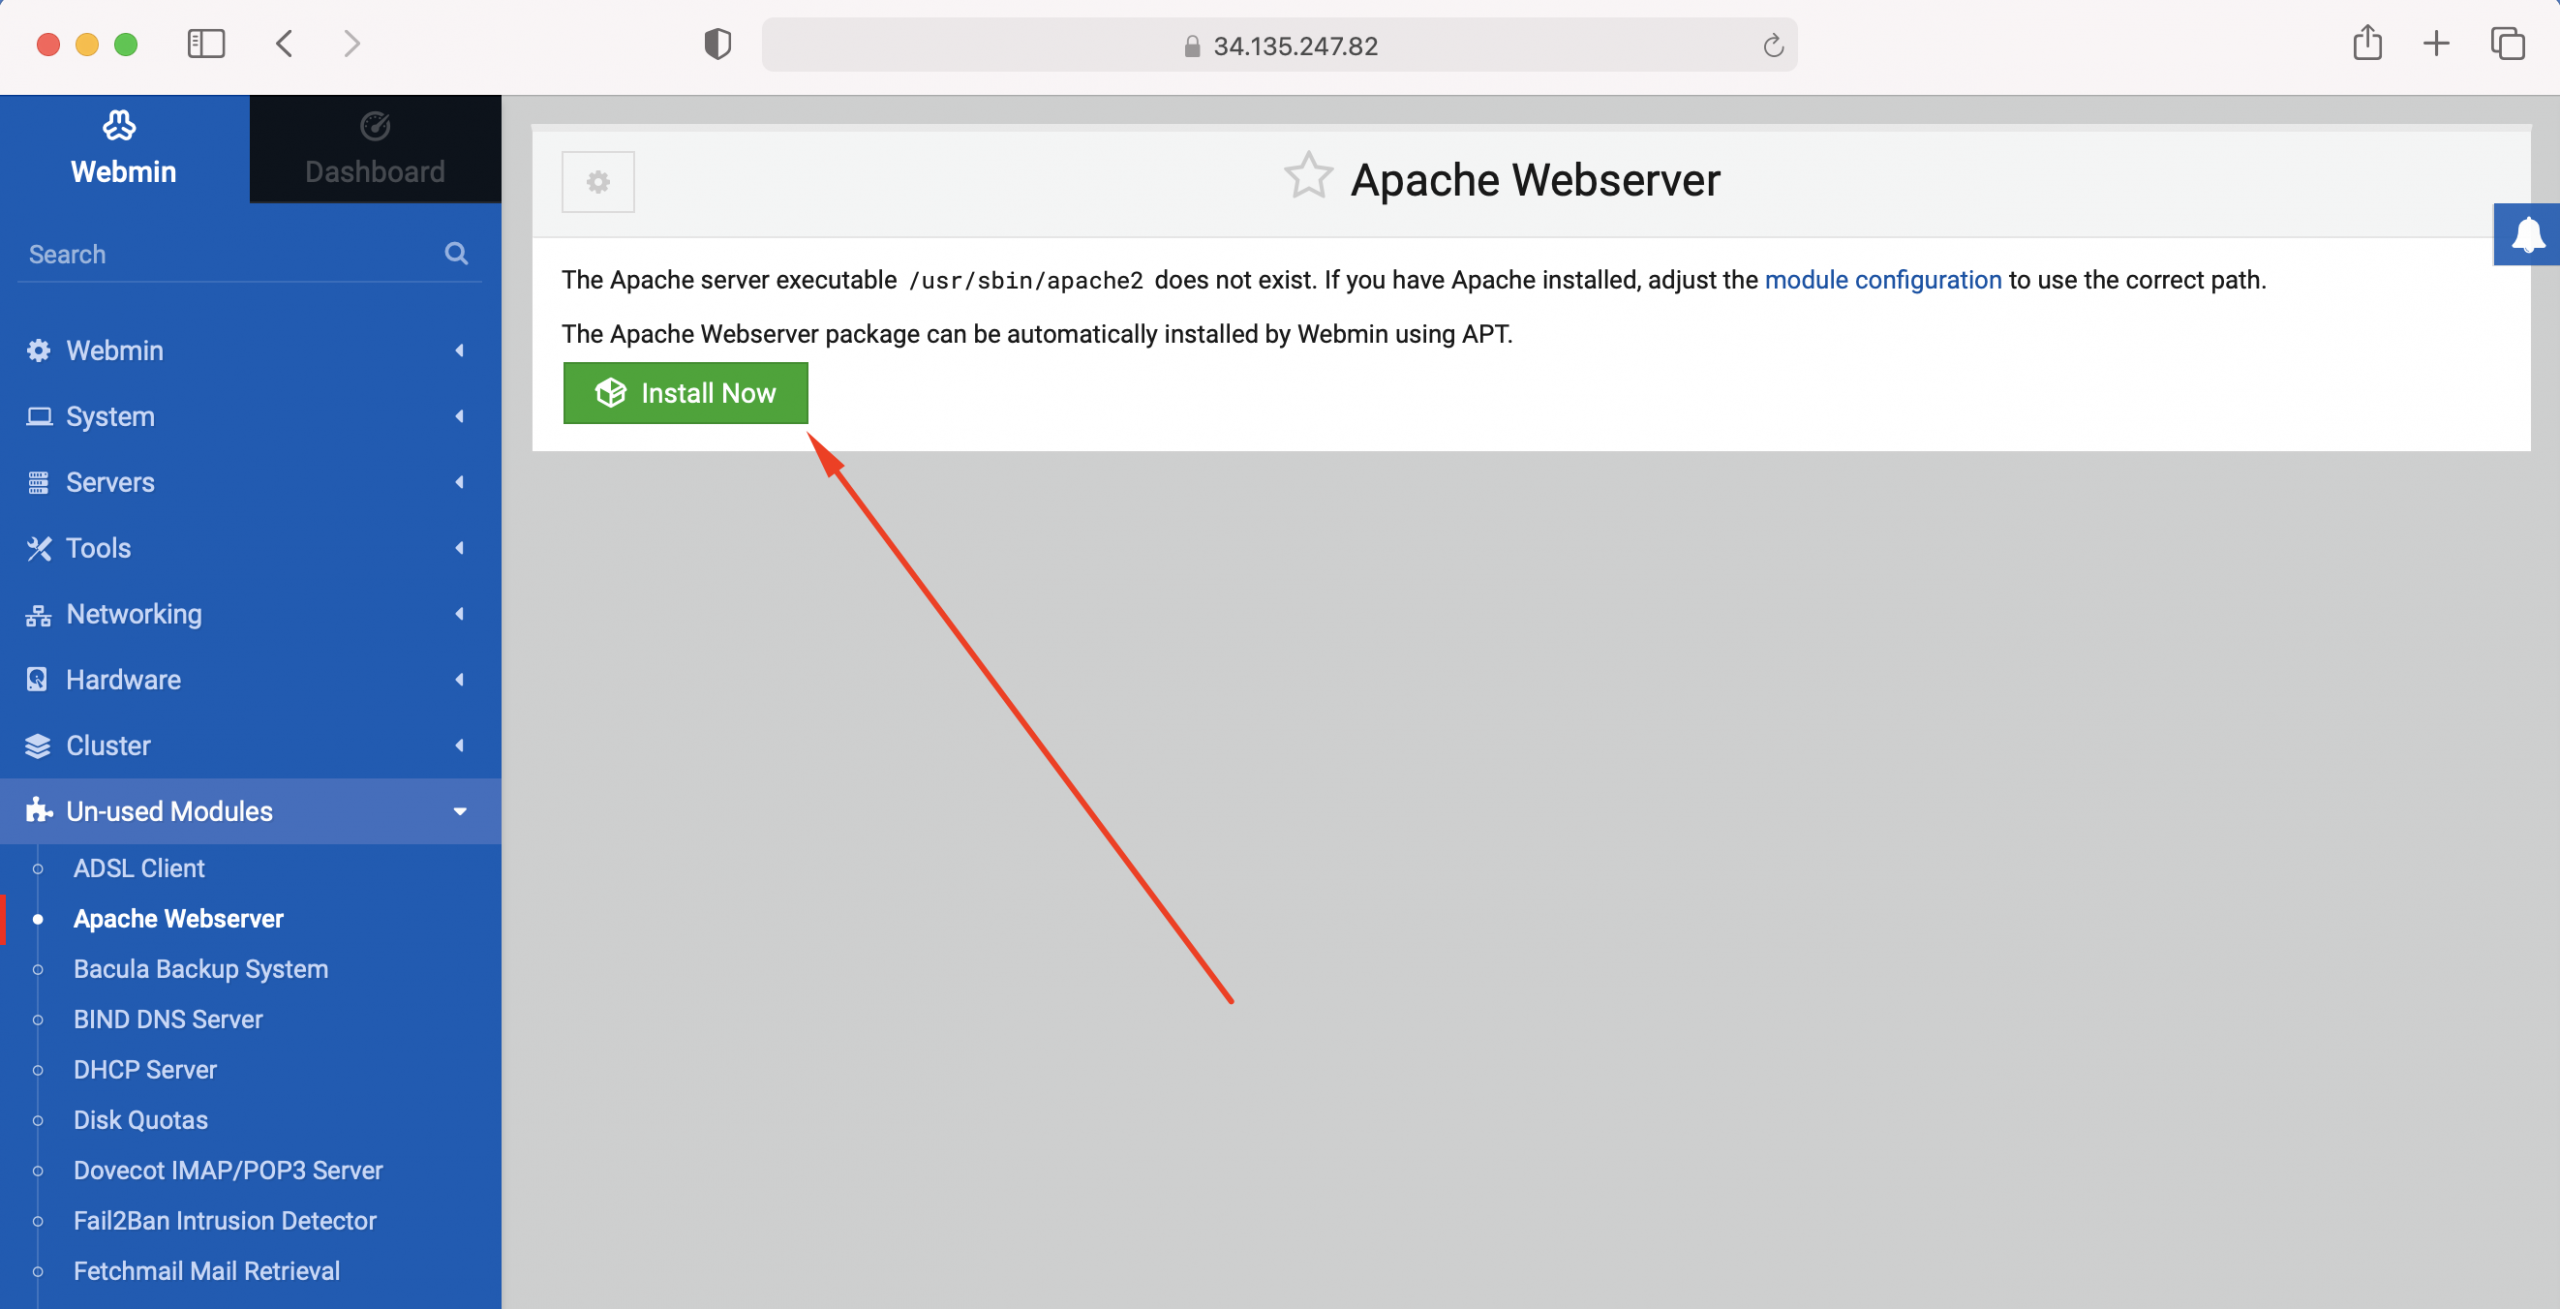Screen dimensions: 2560x1309
Task: Click the privacy shield icon
Action: (717, 44)
